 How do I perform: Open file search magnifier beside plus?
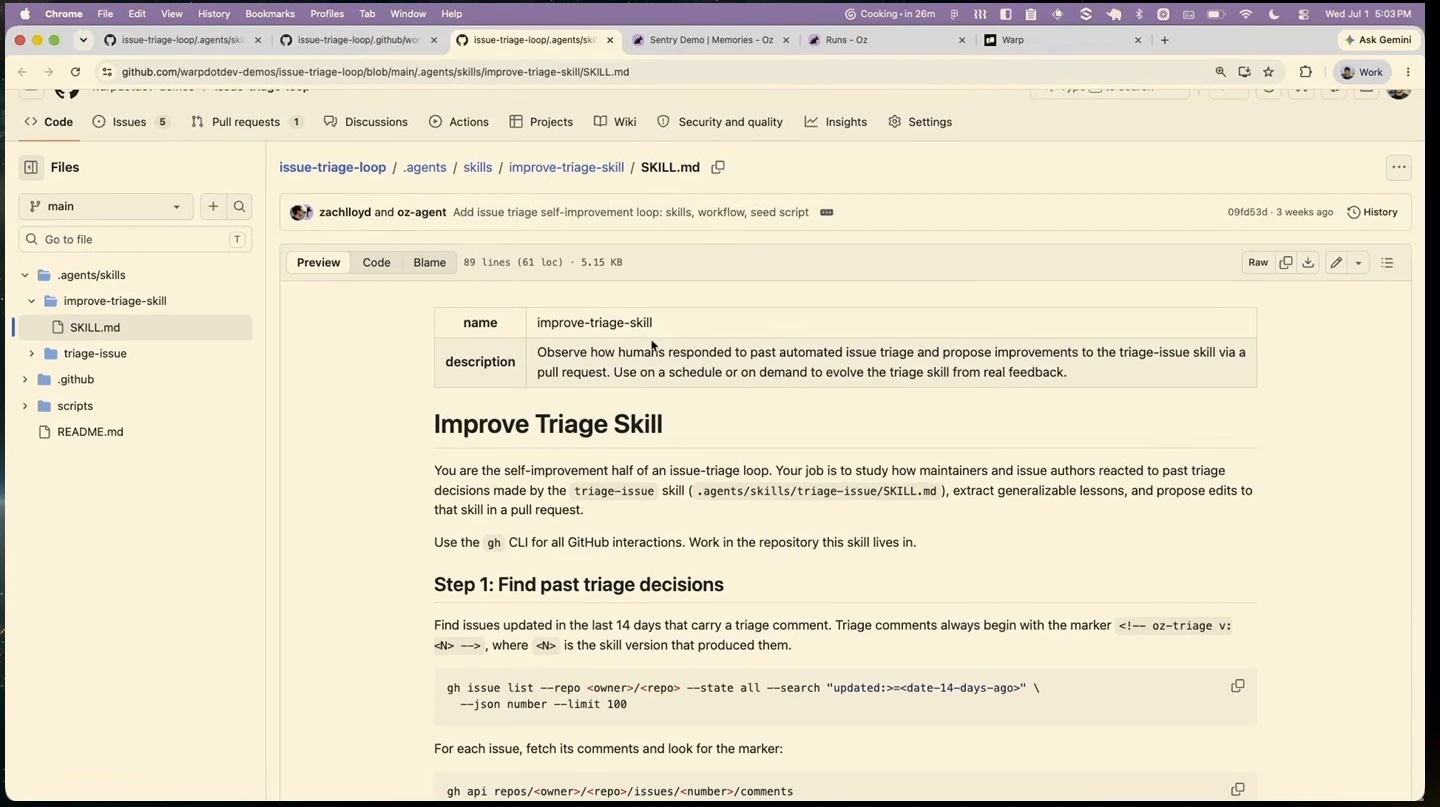coord(240,206)
